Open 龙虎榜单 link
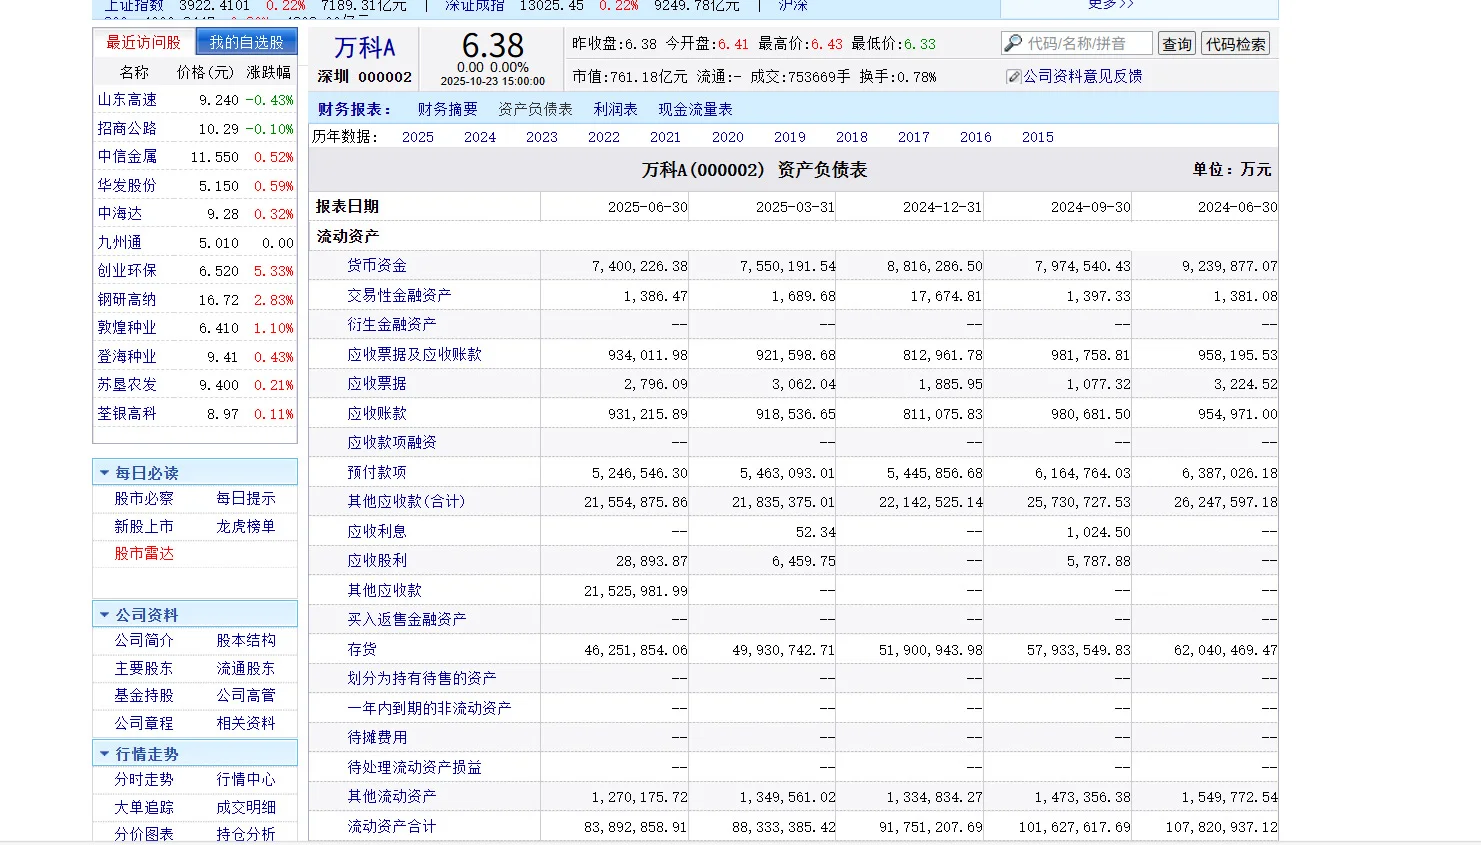 [246, 526]
